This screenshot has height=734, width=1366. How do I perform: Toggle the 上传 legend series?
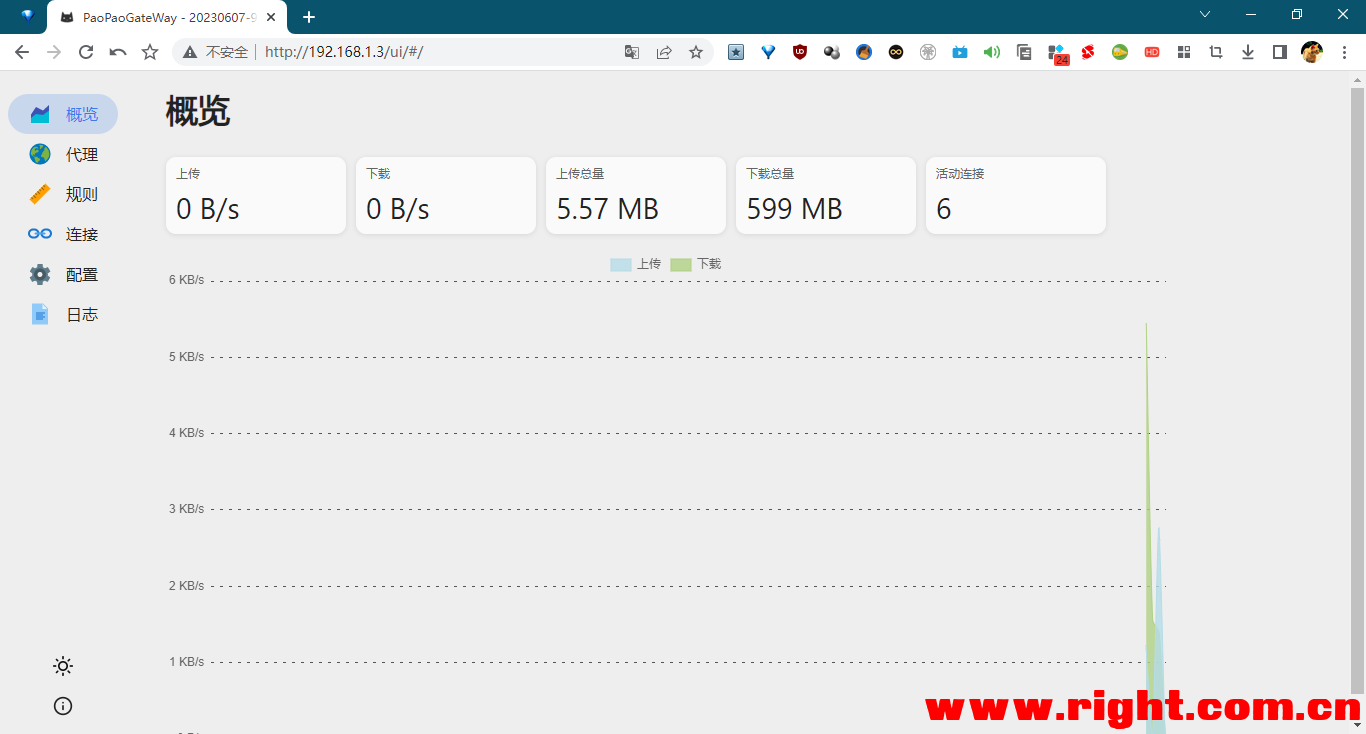pyautogui.click(x=636, y=264)
